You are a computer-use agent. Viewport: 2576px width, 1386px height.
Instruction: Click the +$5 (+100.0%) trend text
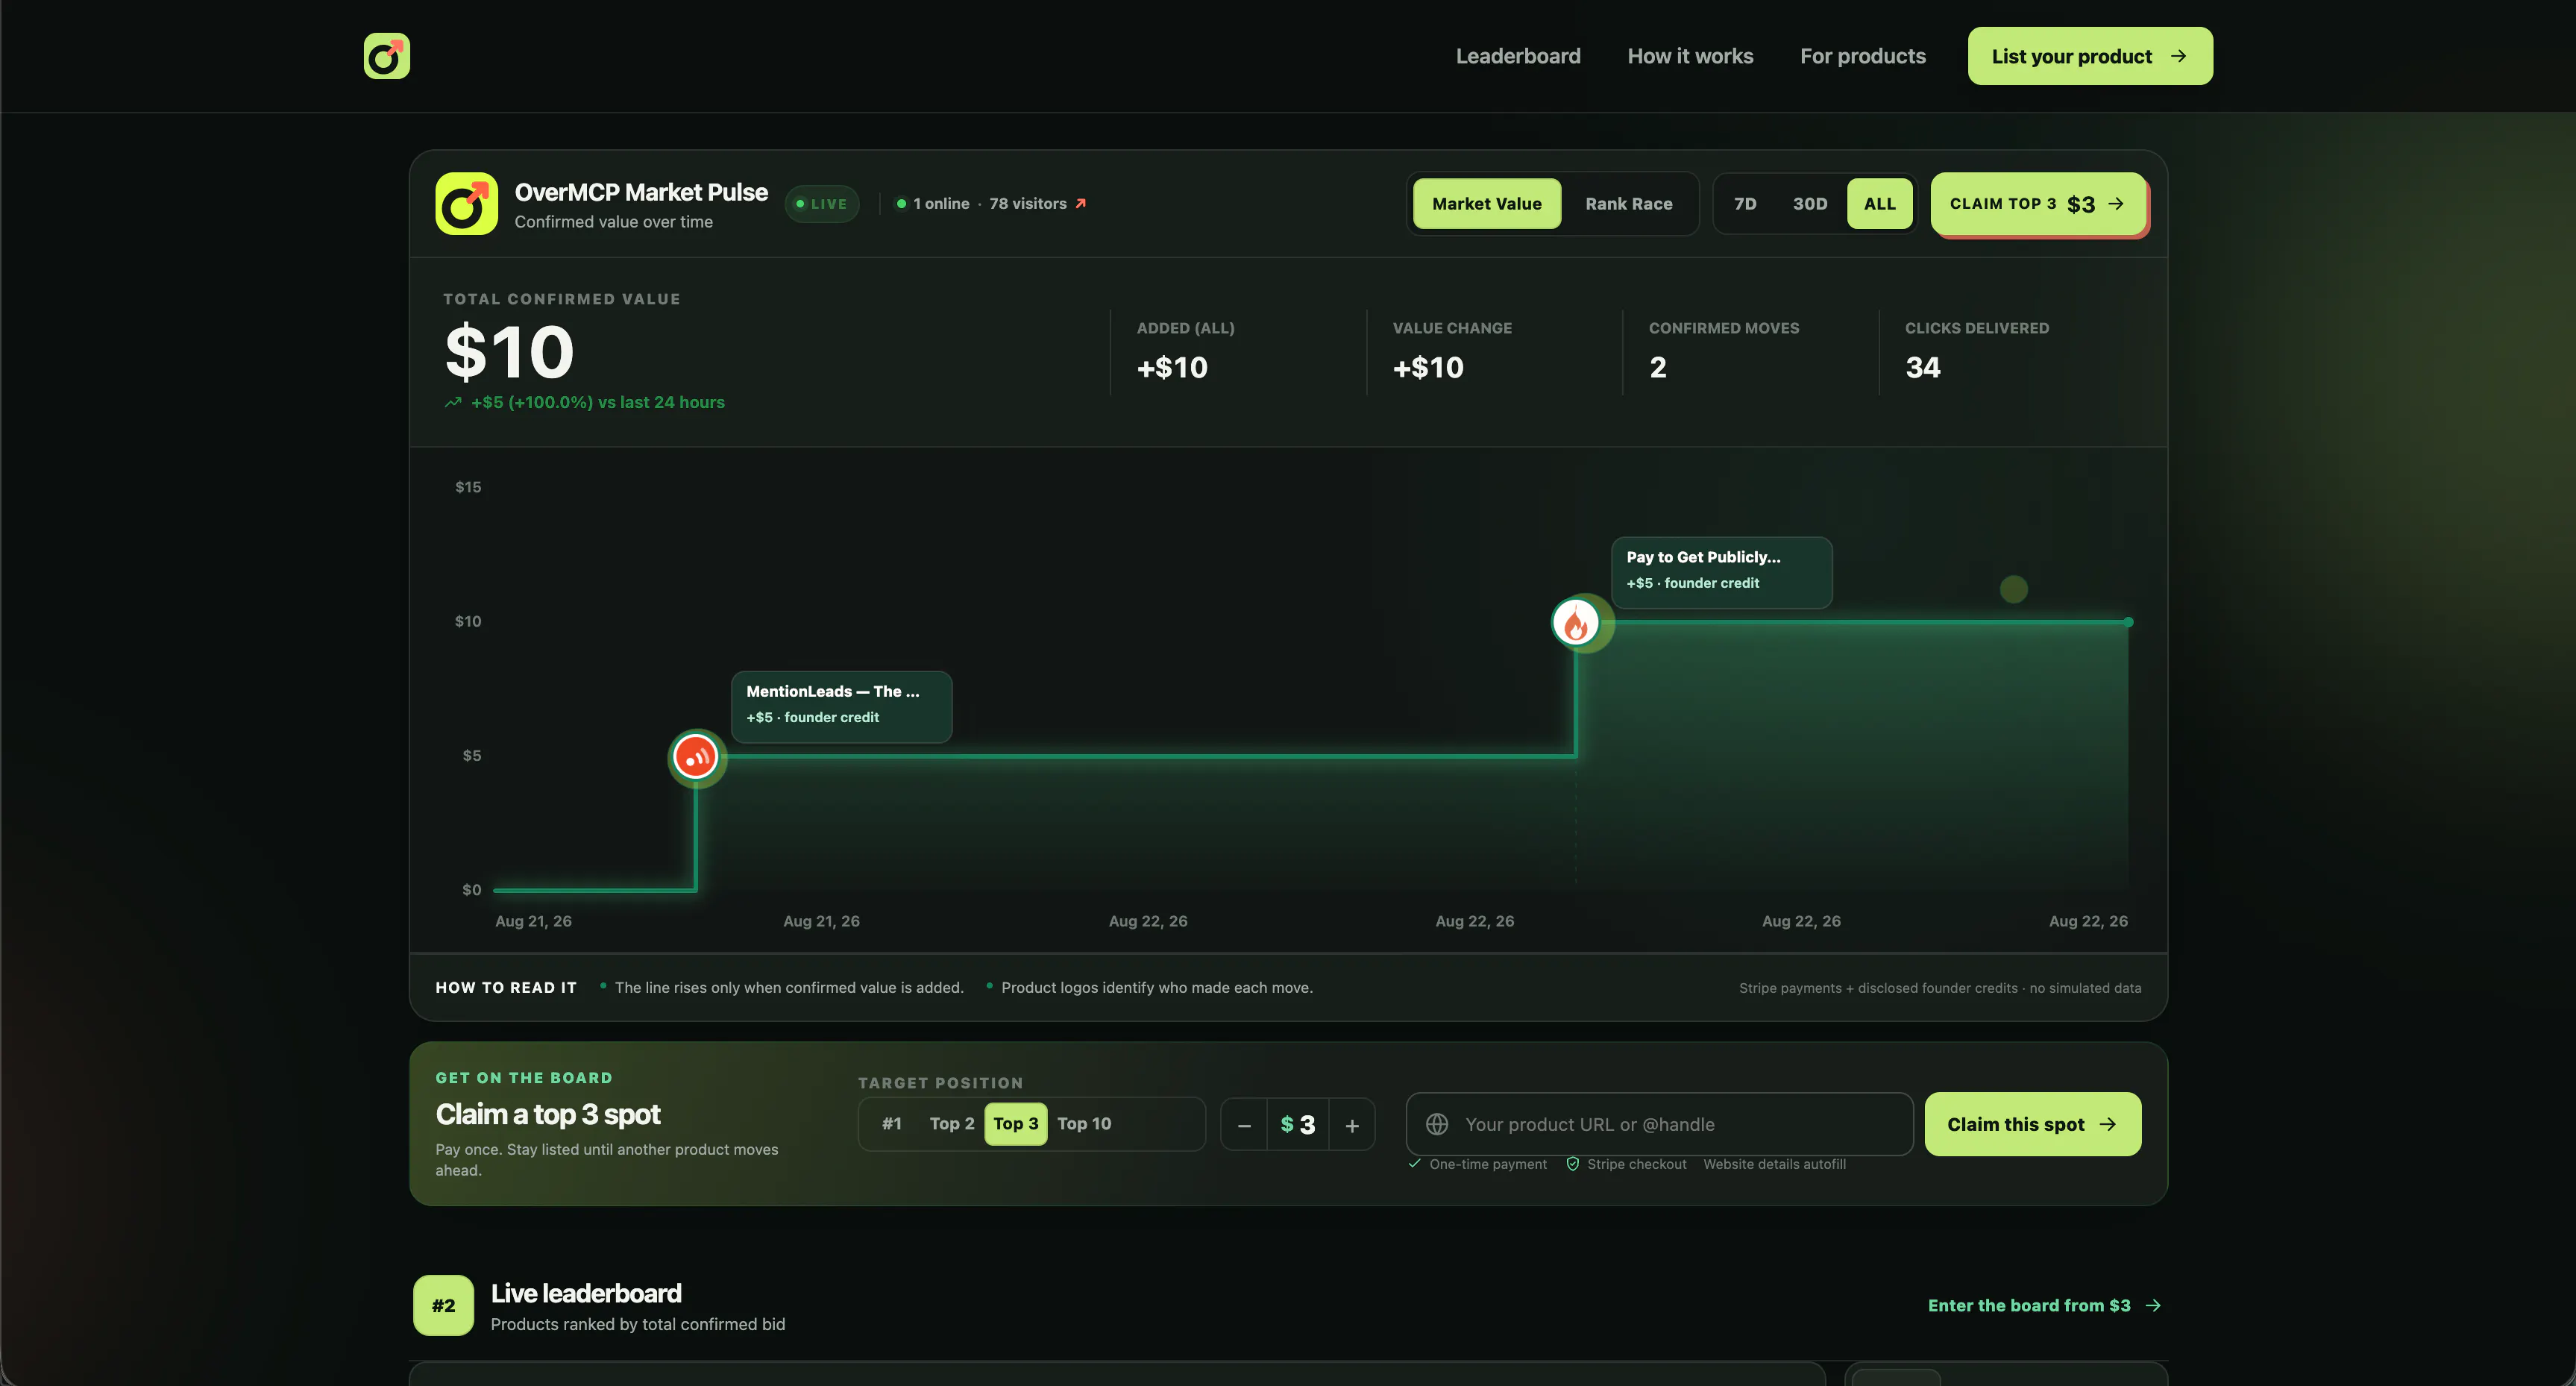pyautogui.click(x=597, y=402)
